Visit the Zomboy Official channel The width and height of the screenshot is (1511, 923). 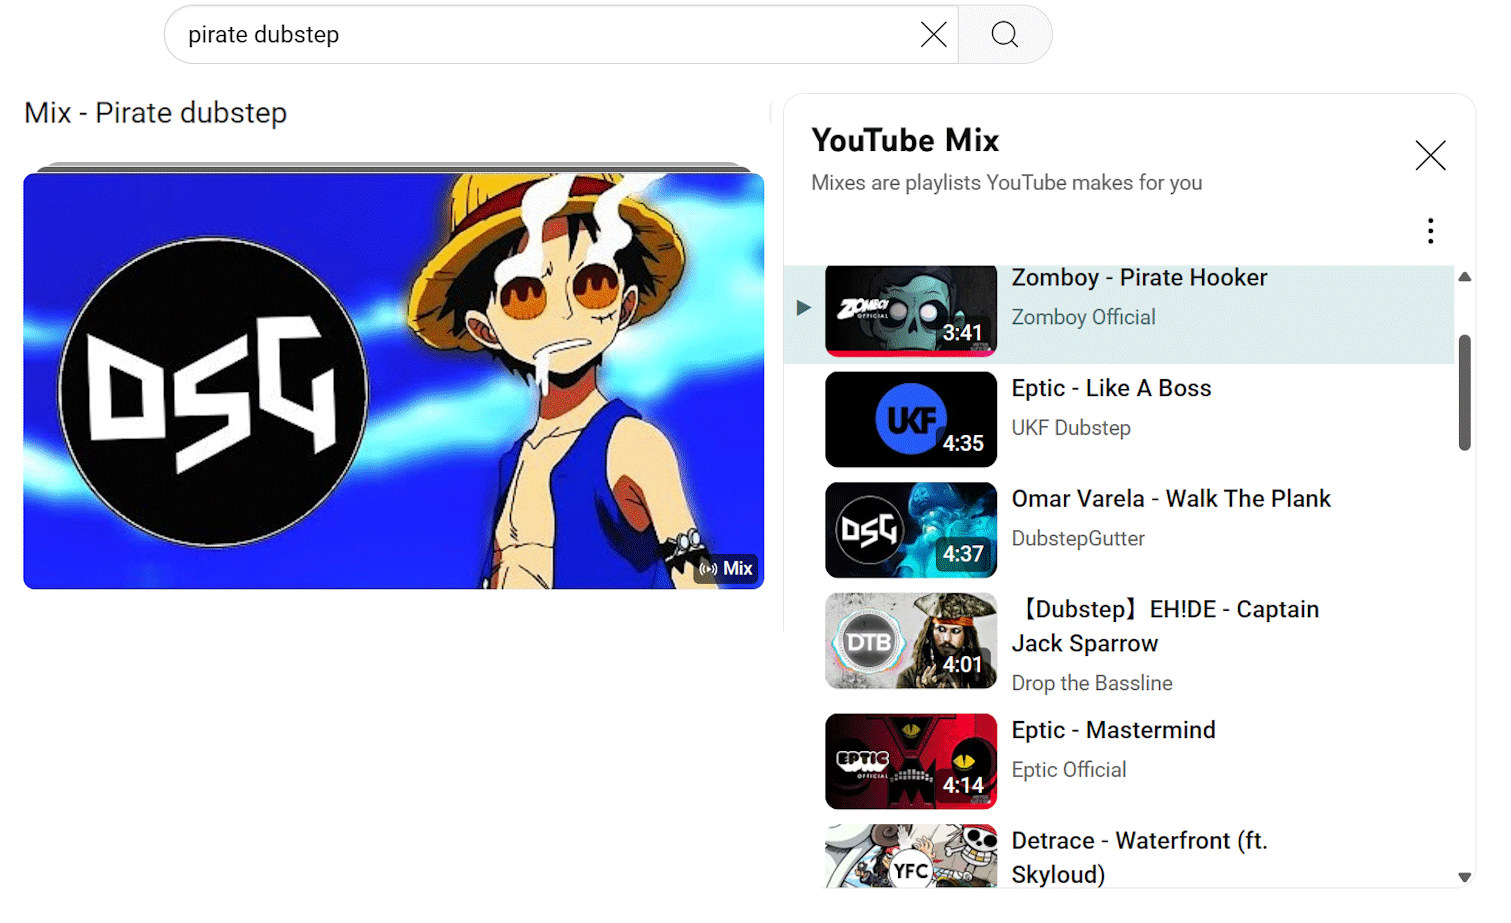tap(1083, 317)
